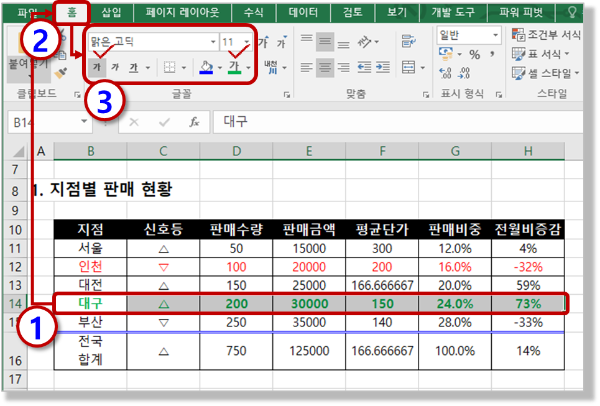
Task: Select the 판매금액 header cell
Action: point(309,230)
